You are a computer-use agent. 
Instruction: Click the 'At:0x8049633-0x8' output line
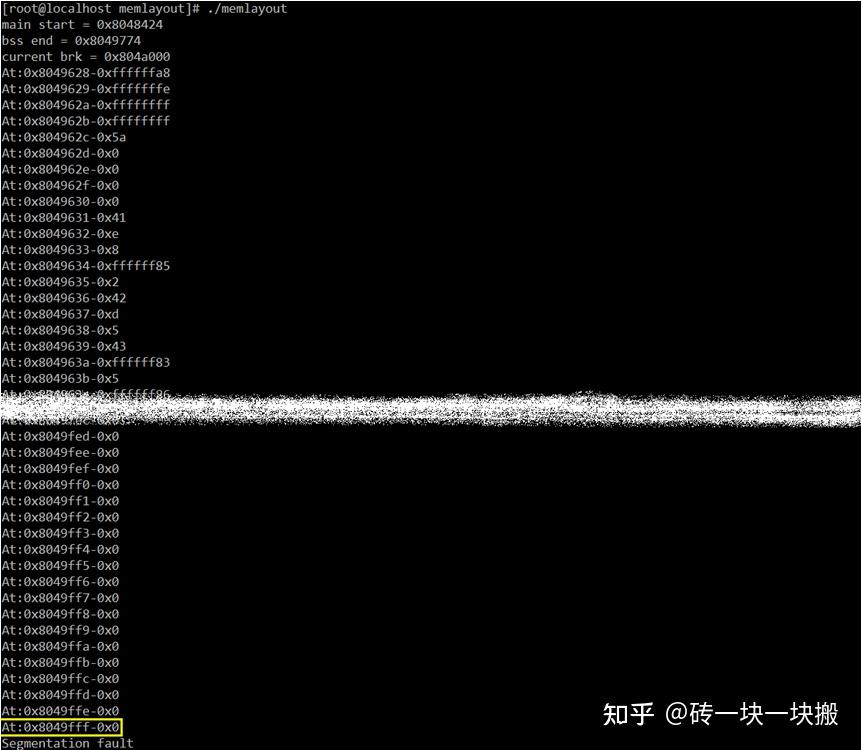click(60, 250)
